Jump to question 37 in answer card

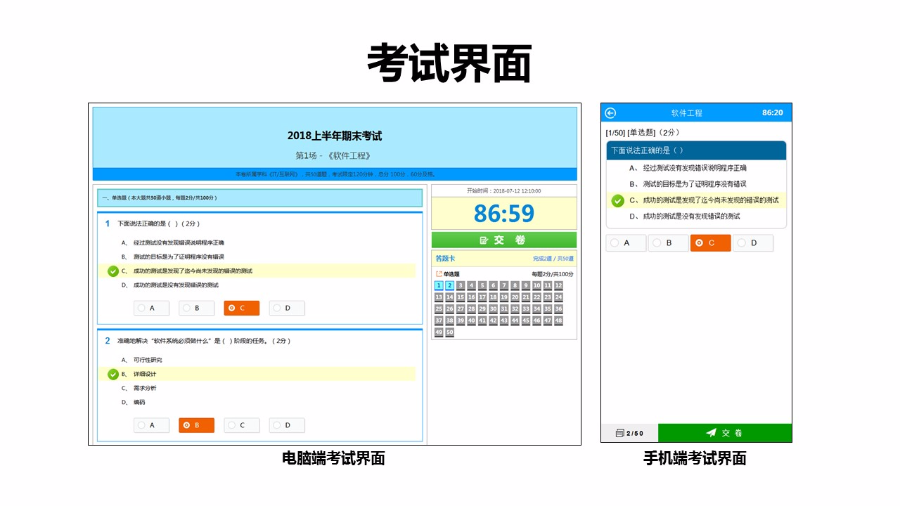[439, 321]
